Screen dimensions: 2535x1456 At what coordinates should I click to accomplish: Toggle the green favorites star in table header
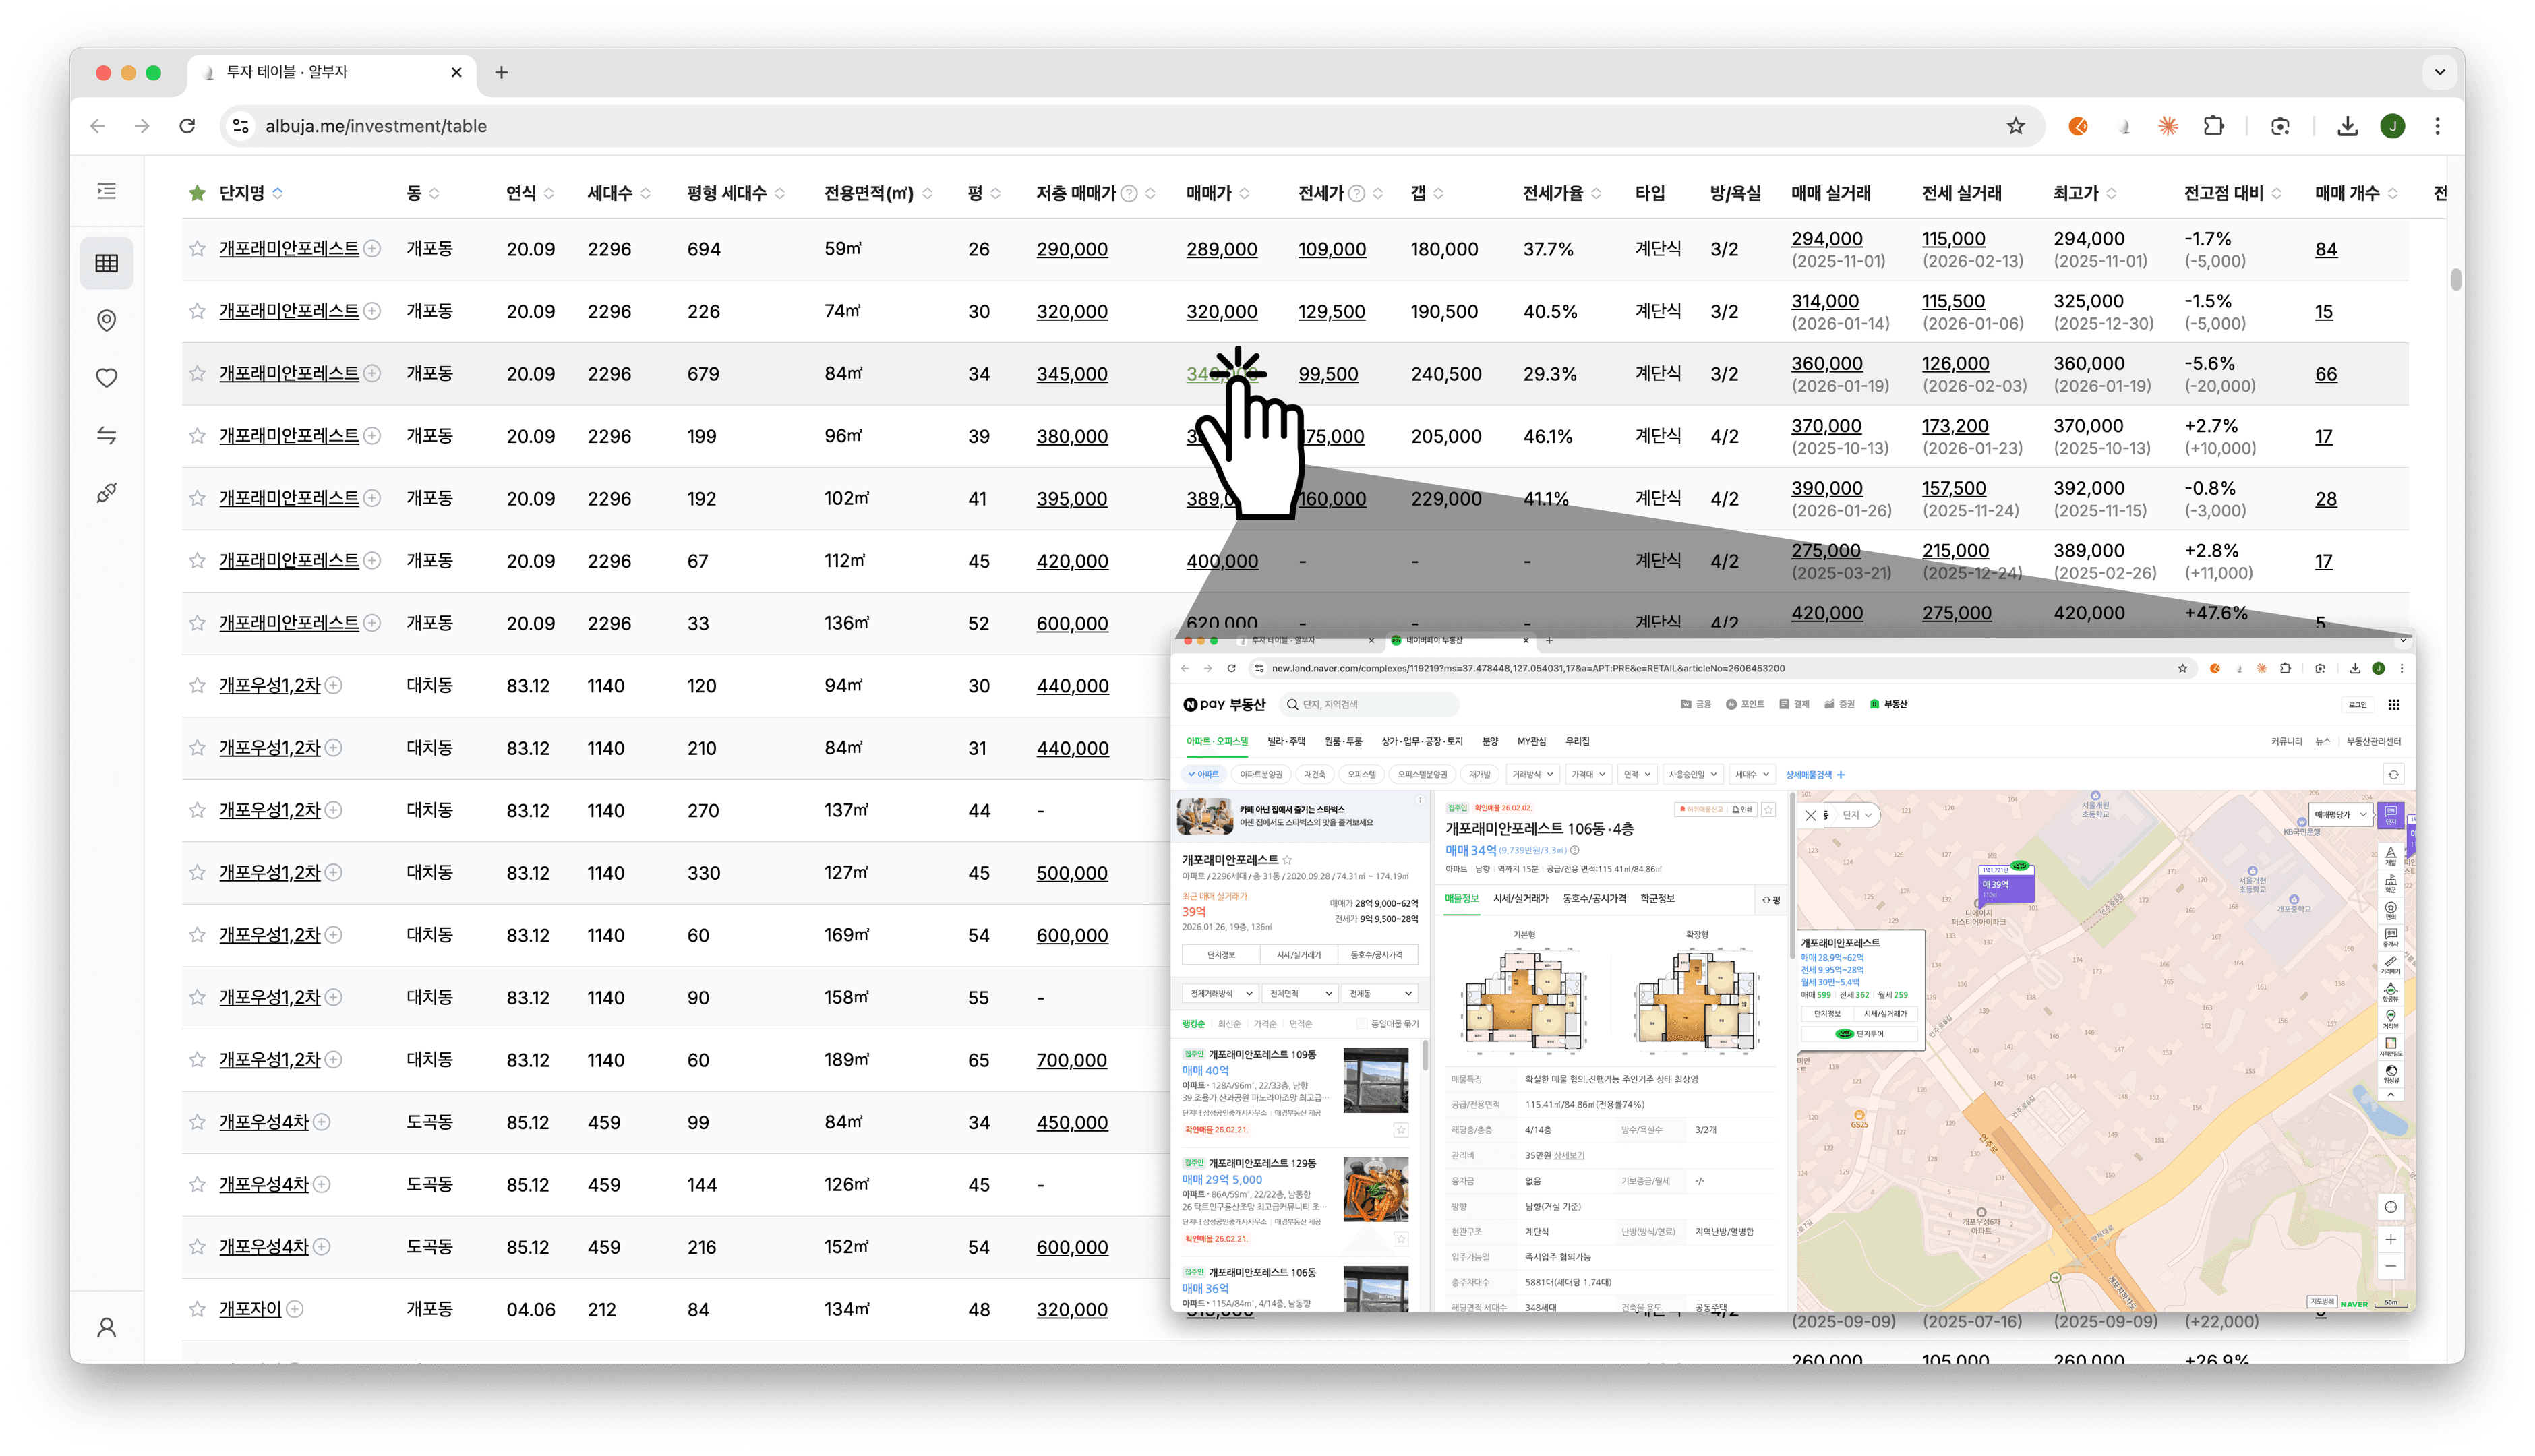197,193
